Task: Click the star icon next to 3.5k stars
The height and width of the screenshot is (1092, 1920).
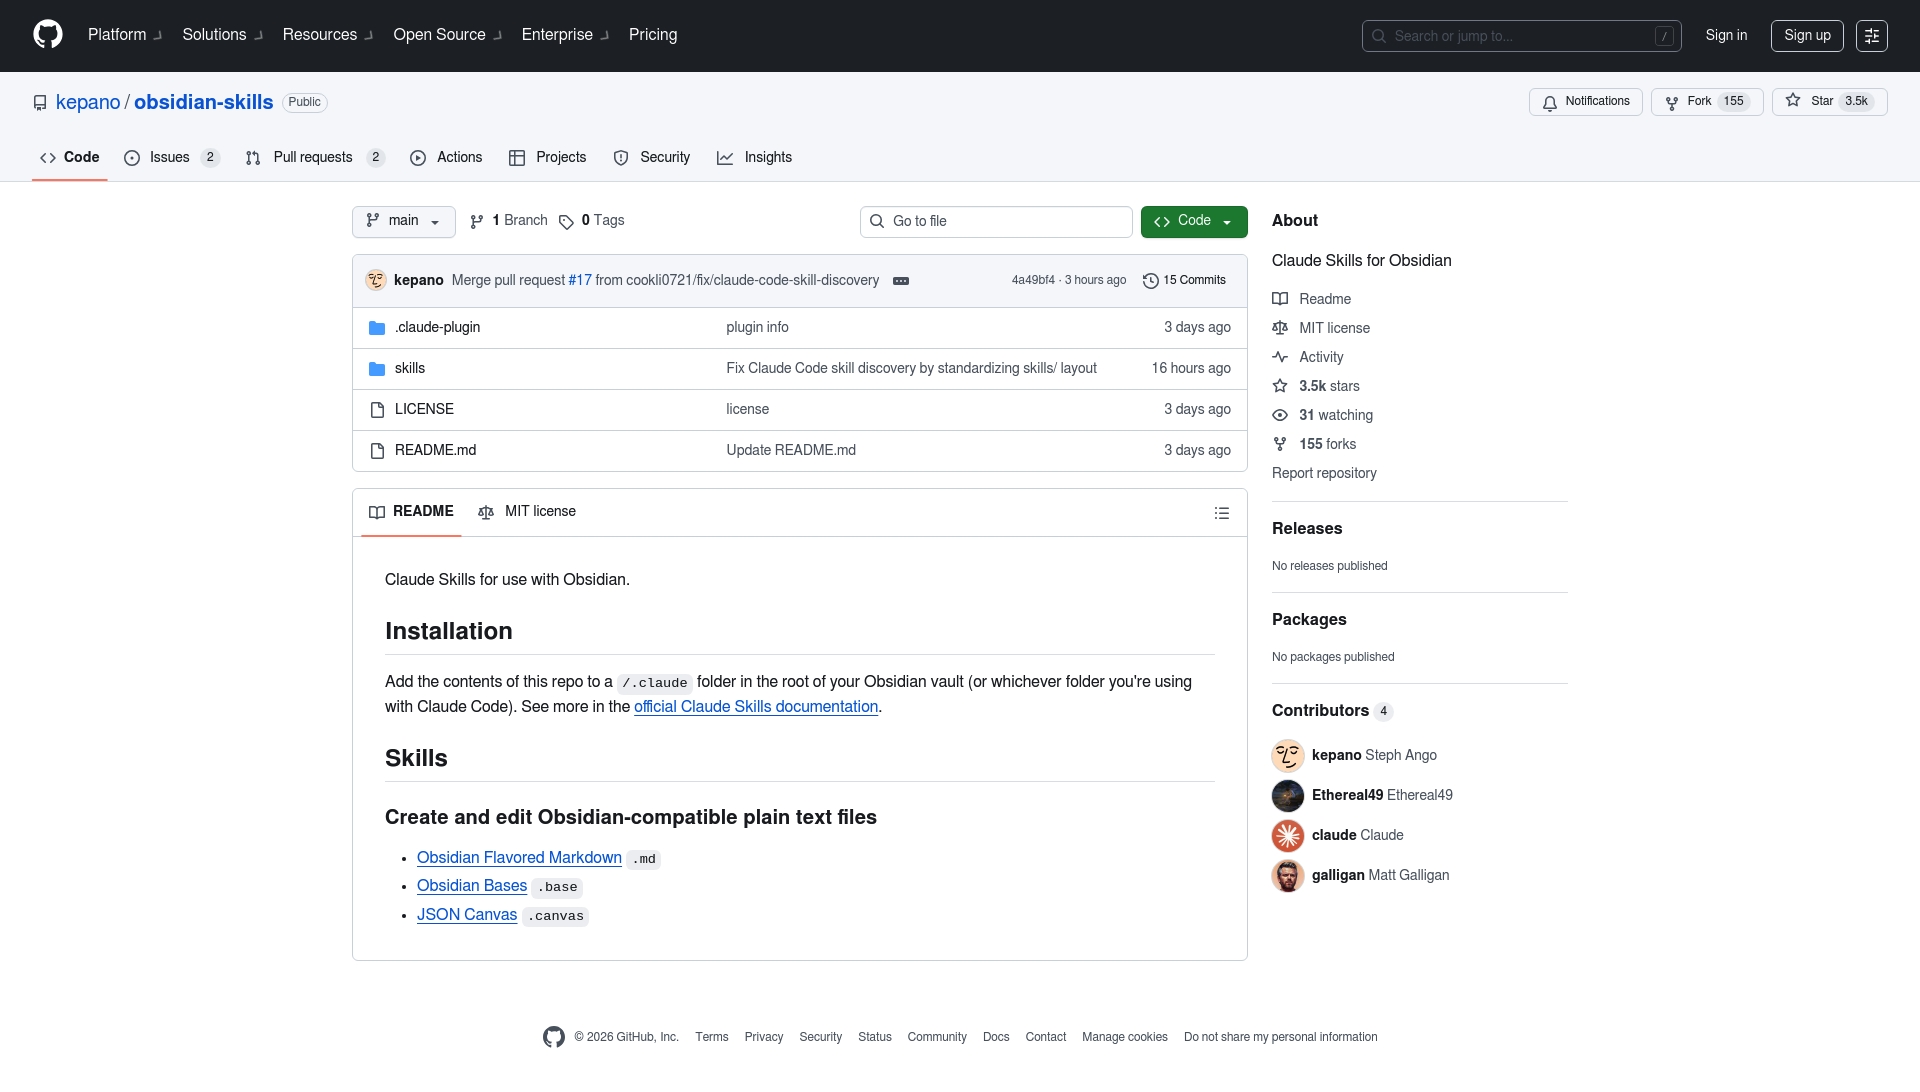Action: [1280, 386]
